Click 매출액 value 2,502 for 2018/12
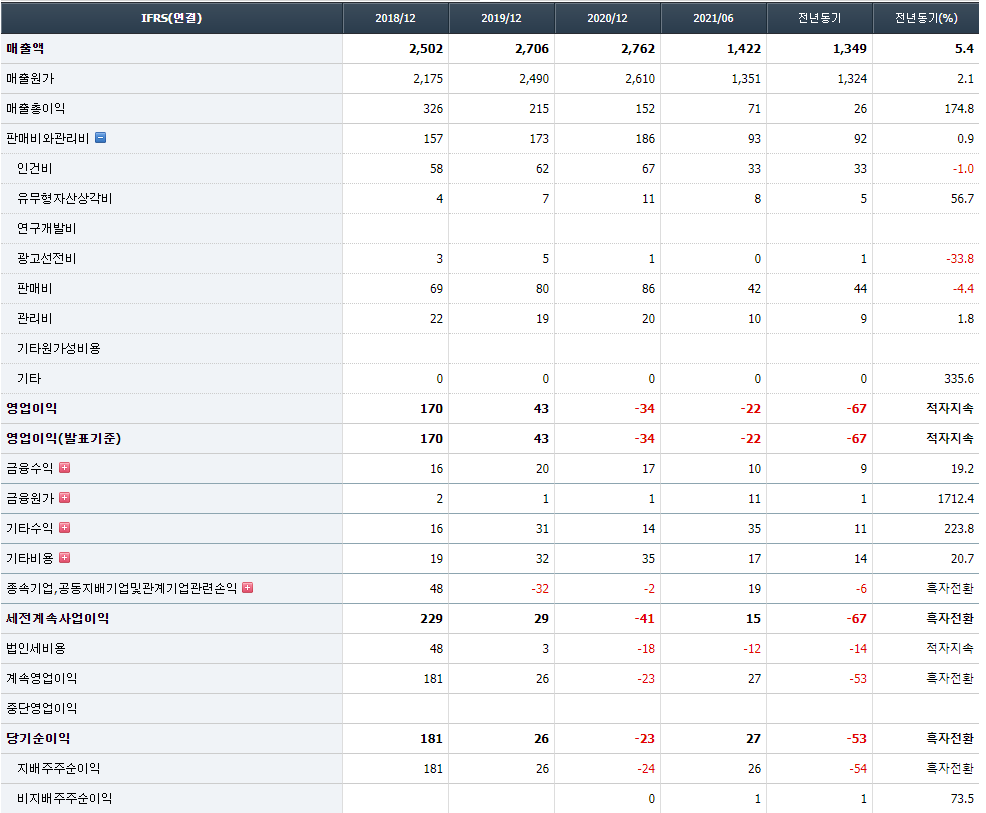 coord(426,48)
